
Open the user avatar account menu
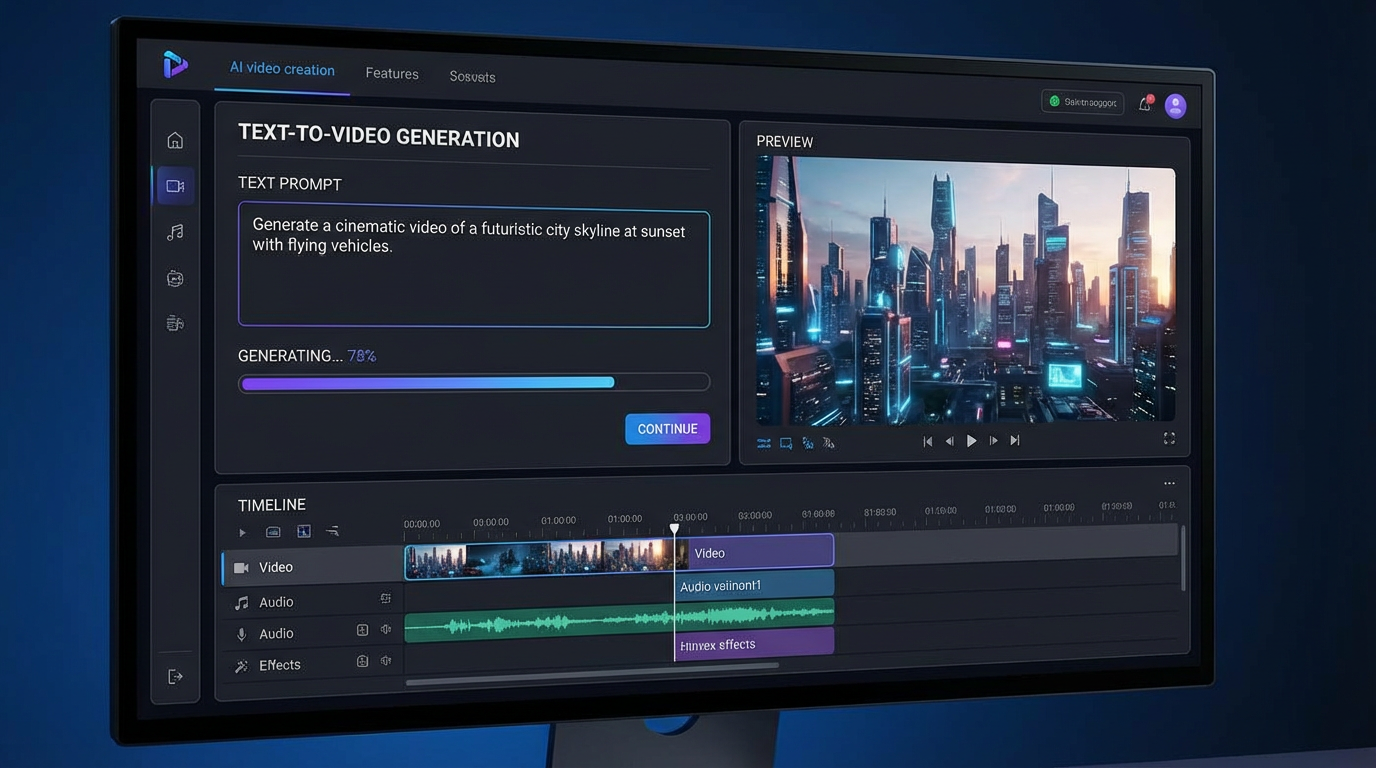pos(1175,105)
